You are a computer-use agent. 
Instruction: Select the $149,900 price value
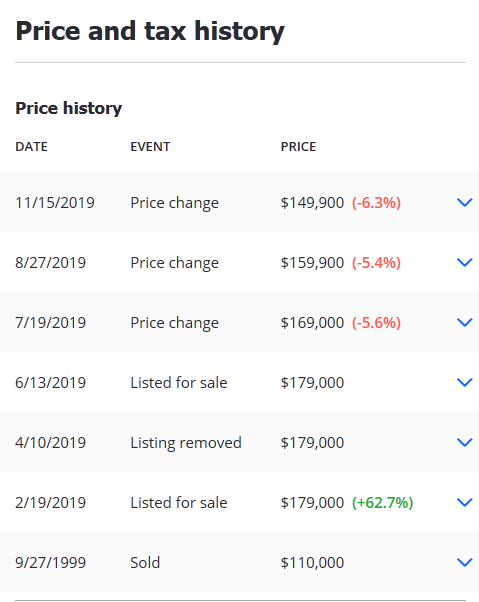312,203
